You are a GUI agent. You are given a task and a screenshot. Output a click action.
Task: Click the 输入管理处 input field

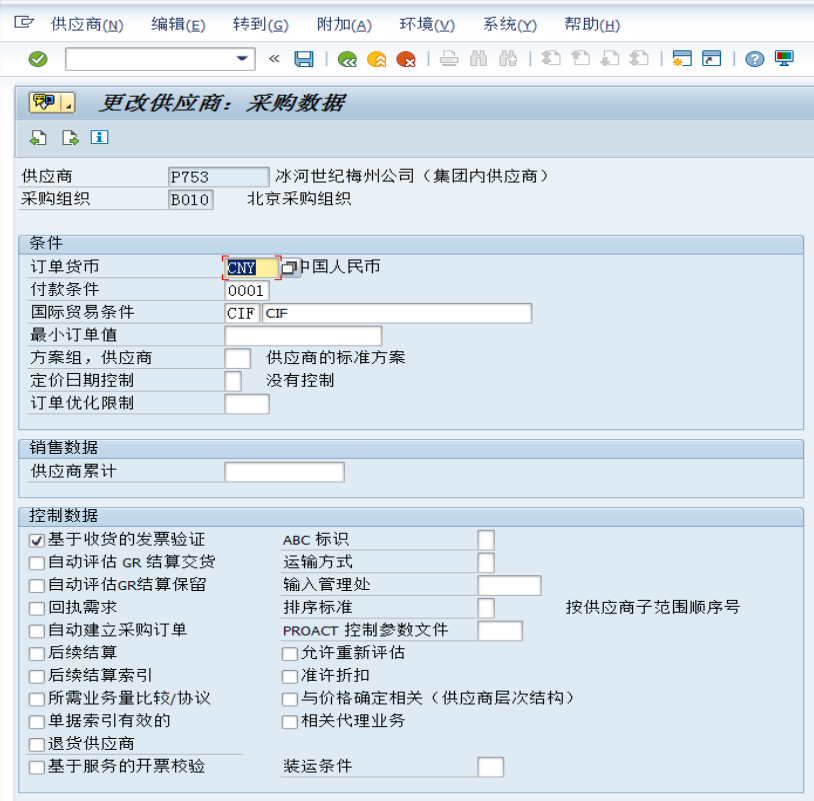509,585
